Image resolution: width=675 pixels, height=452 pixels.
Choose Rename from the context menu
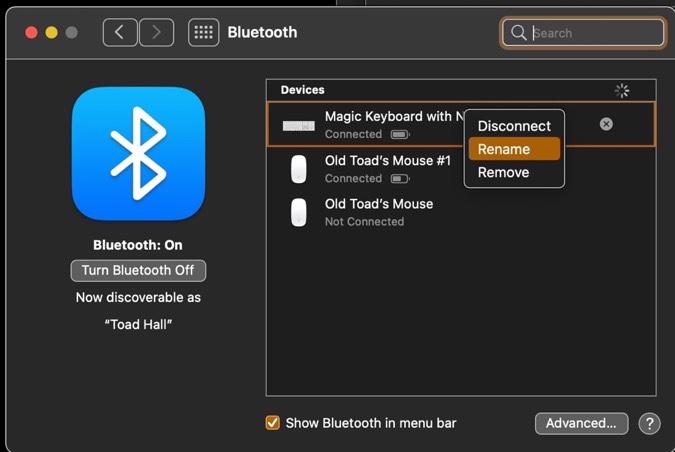click(514, 149)
